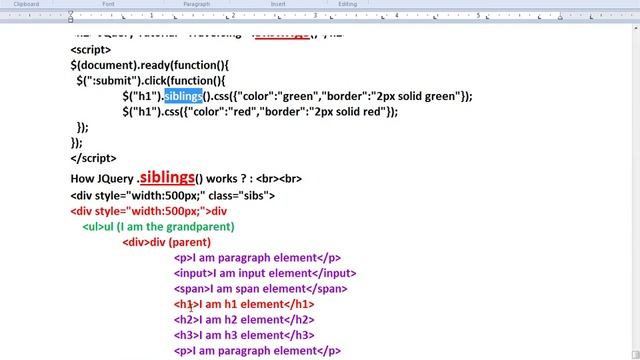The height and width of the screenshot is (360, 640).
Task: Click the "I am h3 element" line
Action: (244, 336)
